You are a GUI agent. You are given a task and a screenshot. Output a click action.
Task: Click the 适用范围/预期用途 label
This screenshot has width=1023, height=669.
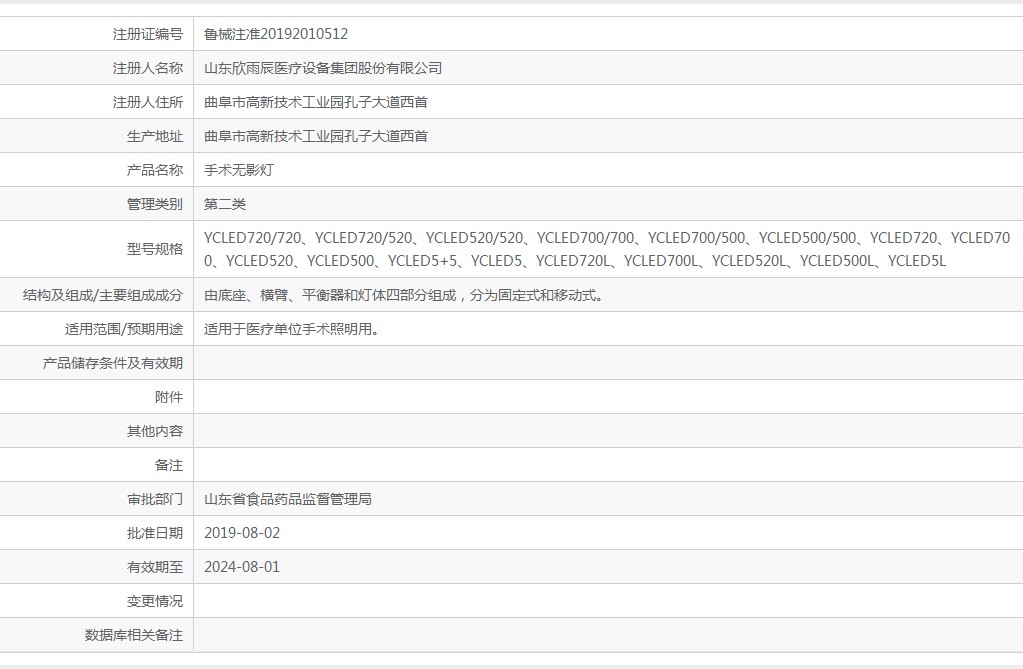[x=123, y=329]
